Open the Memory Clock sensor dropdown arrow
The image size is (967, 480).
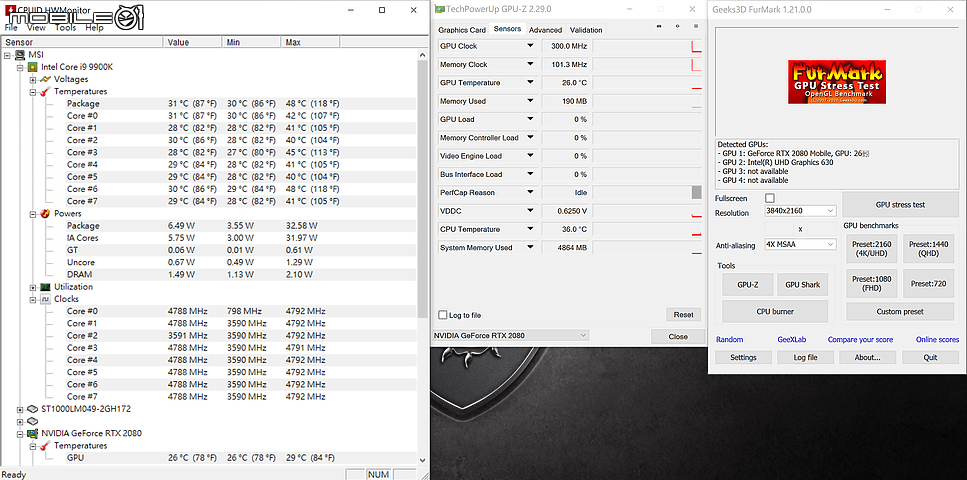coord(530,64)
